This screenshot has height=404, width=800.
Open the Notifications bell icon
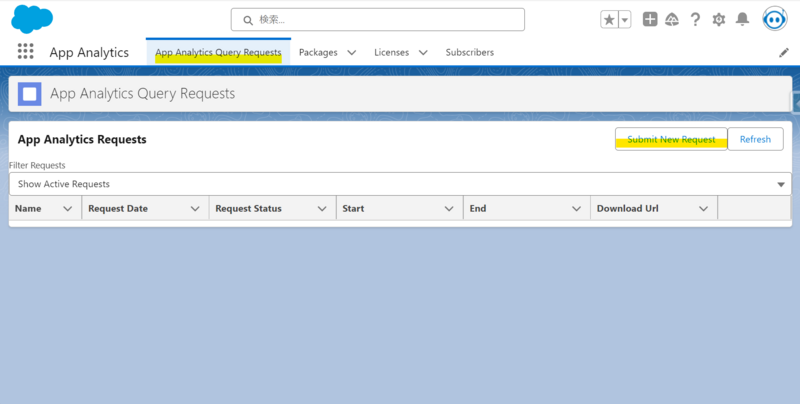coord(742,19)
